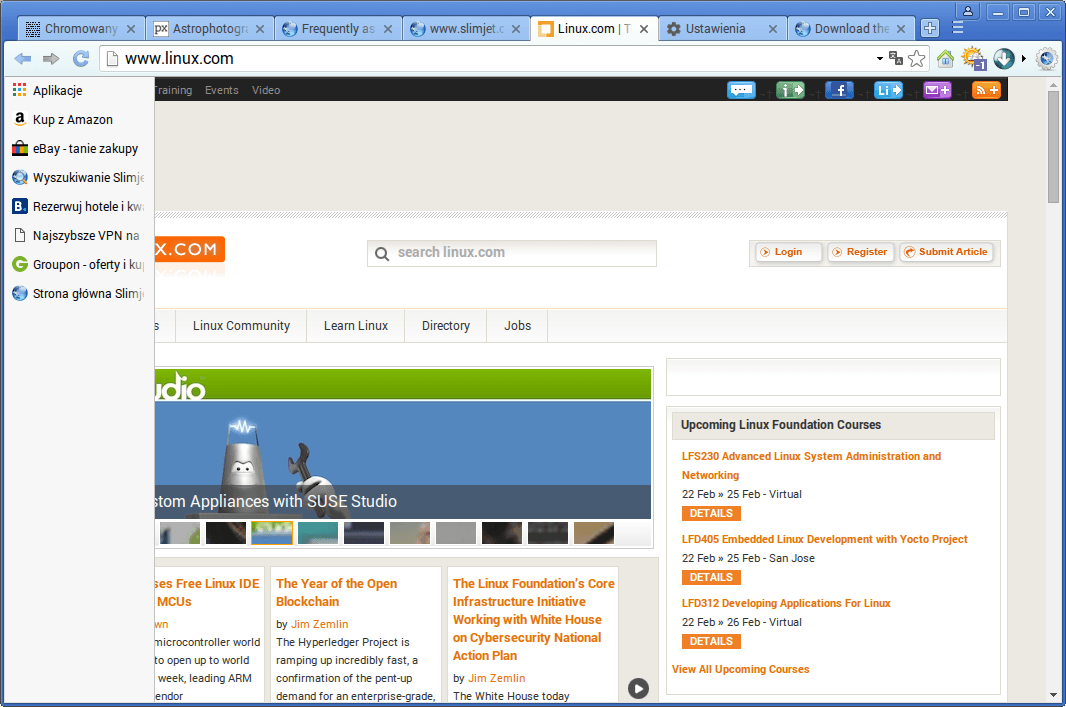
Task: Focus the search linux.com field
Action: coord(512,253)
